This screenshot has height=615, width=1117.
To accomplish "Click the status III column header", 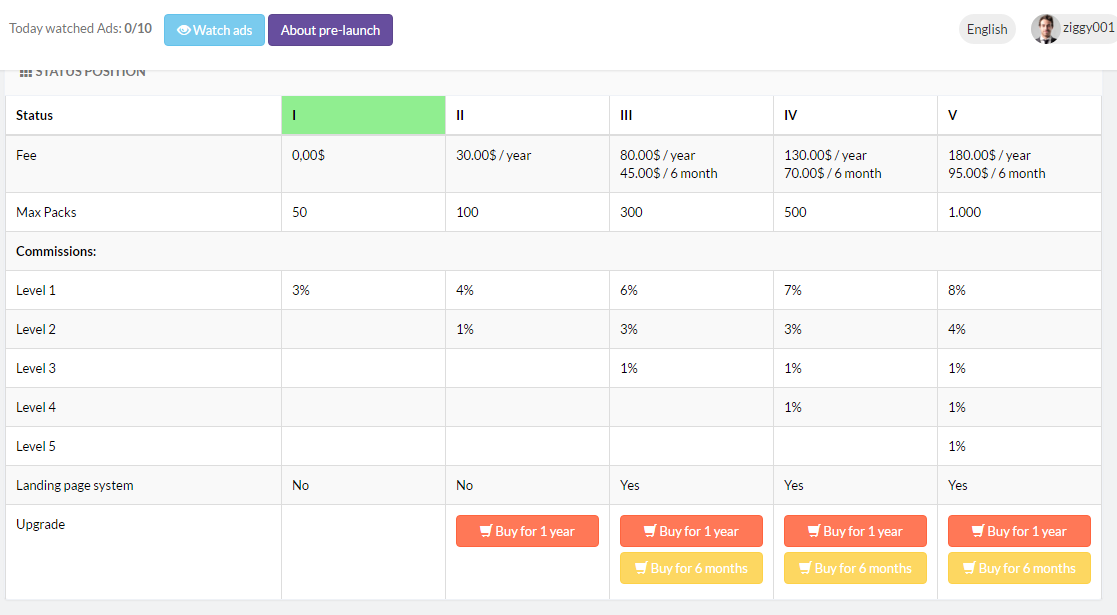I will (x=626, y=115).
